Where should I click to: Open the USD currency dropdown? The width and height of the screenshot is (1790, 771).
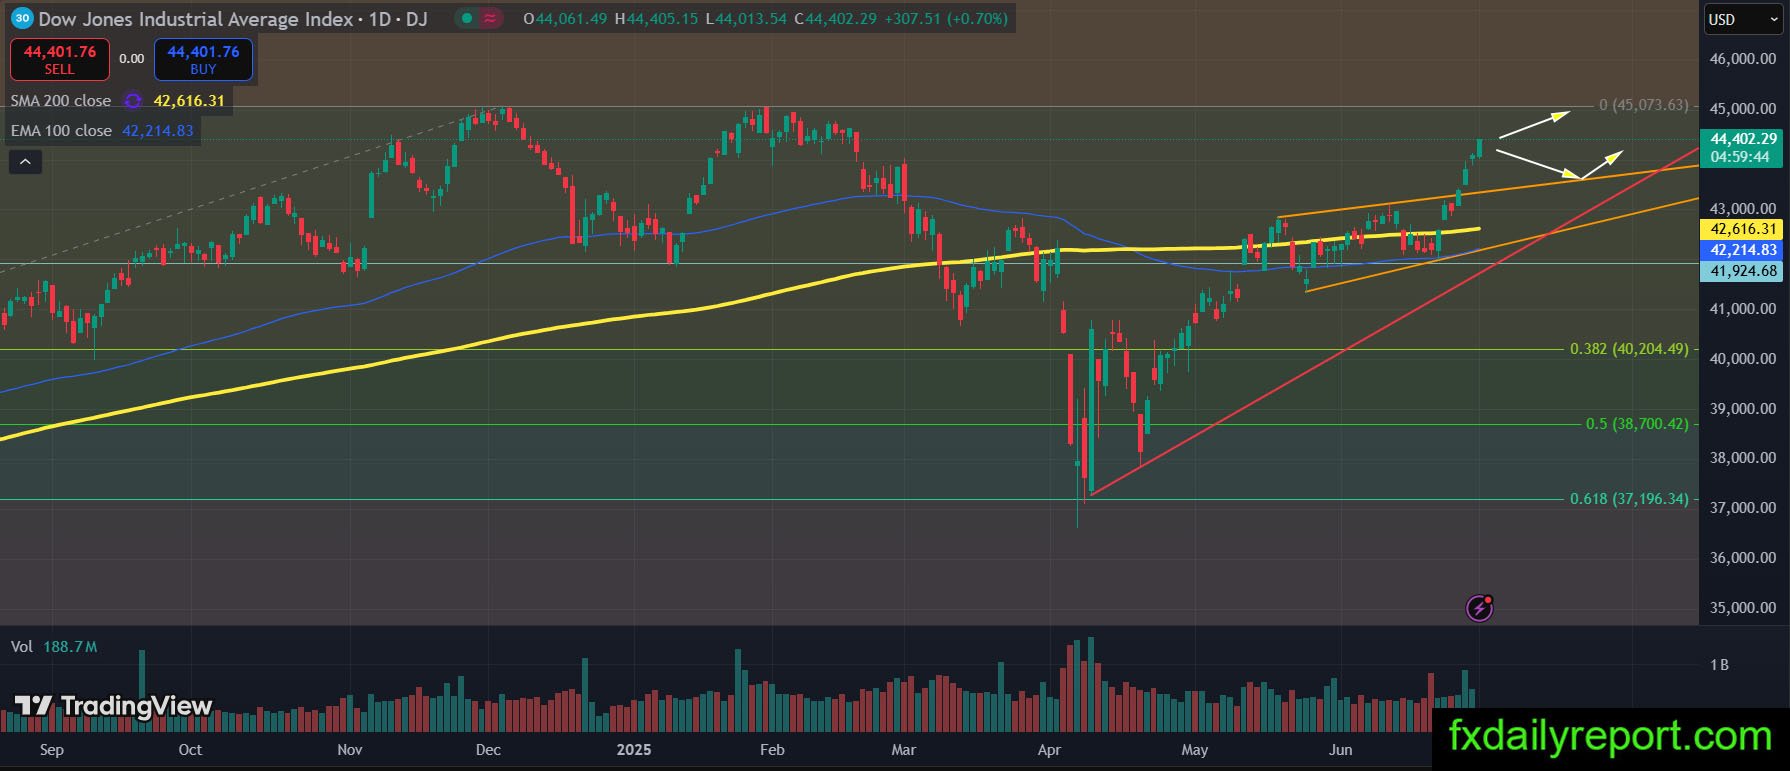click(1743, 19)
